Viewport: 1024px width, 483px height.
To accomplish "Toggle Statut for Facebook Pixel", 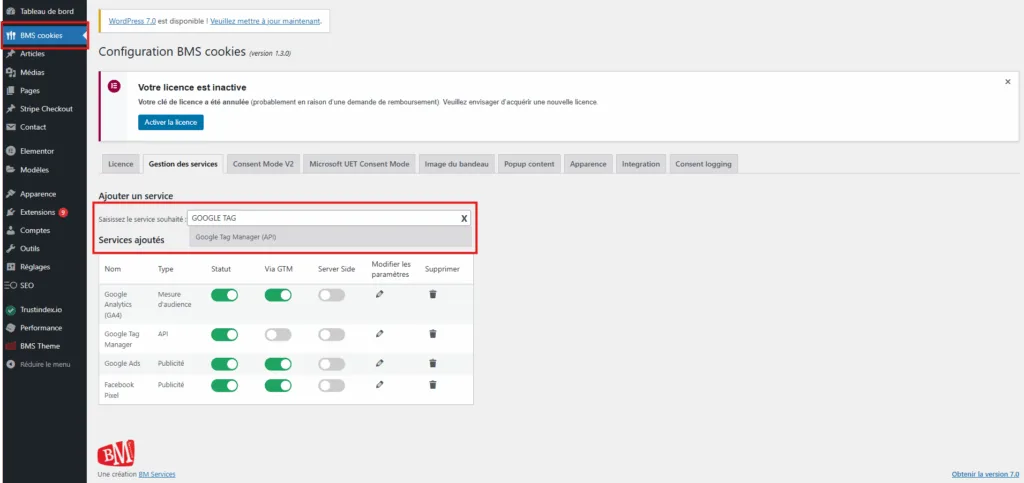I will (225, 385).
